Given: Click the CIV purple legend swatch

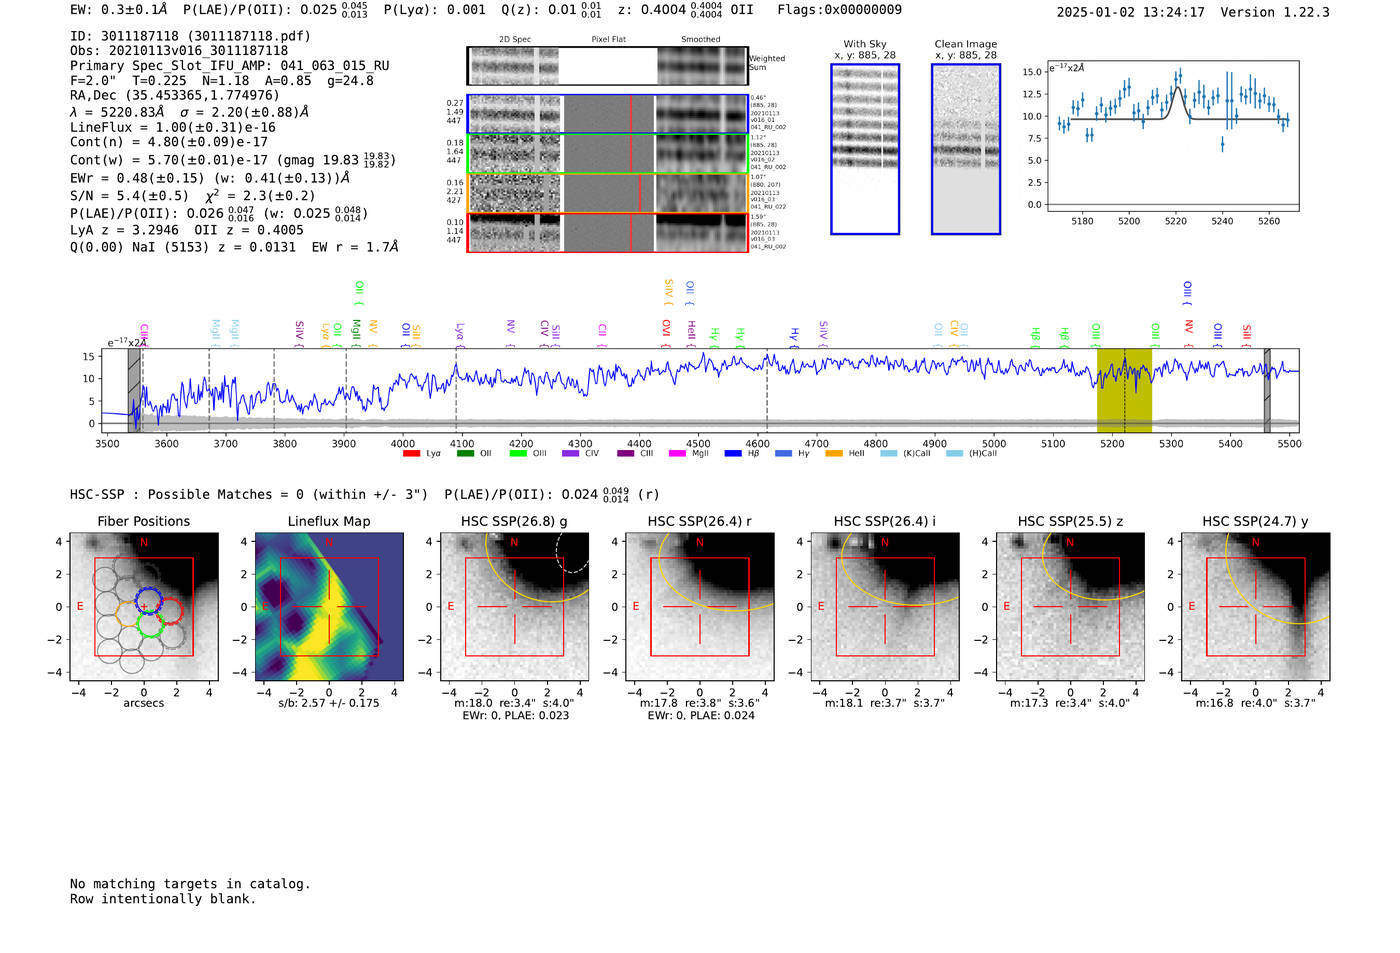Looking at the screenshot, I should (570, 454).
